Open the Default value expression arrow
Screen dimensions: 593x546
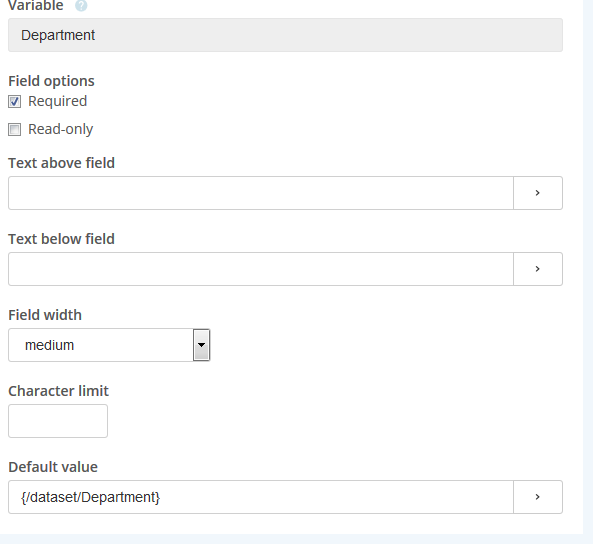click(538, 497)
